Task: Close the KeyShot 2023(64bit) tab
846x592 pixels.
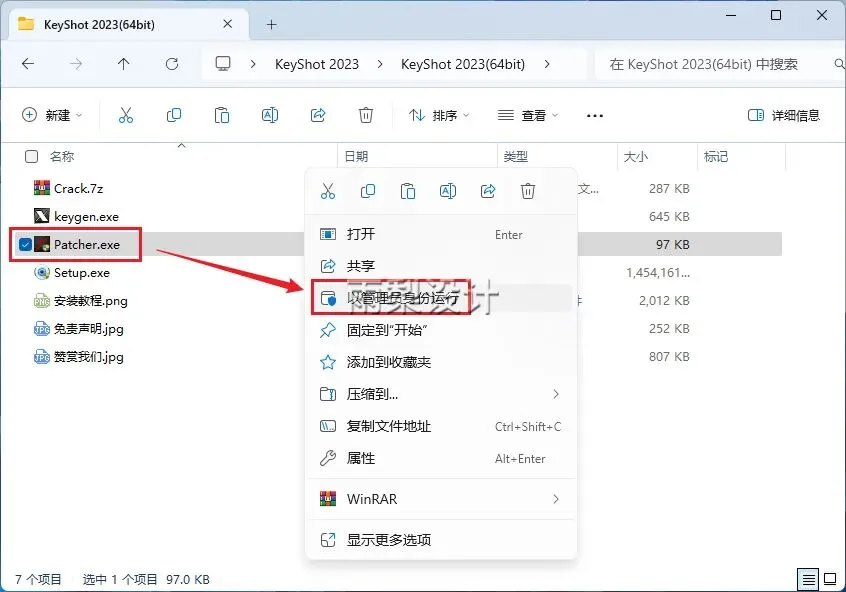Action: tap(228, 24)
